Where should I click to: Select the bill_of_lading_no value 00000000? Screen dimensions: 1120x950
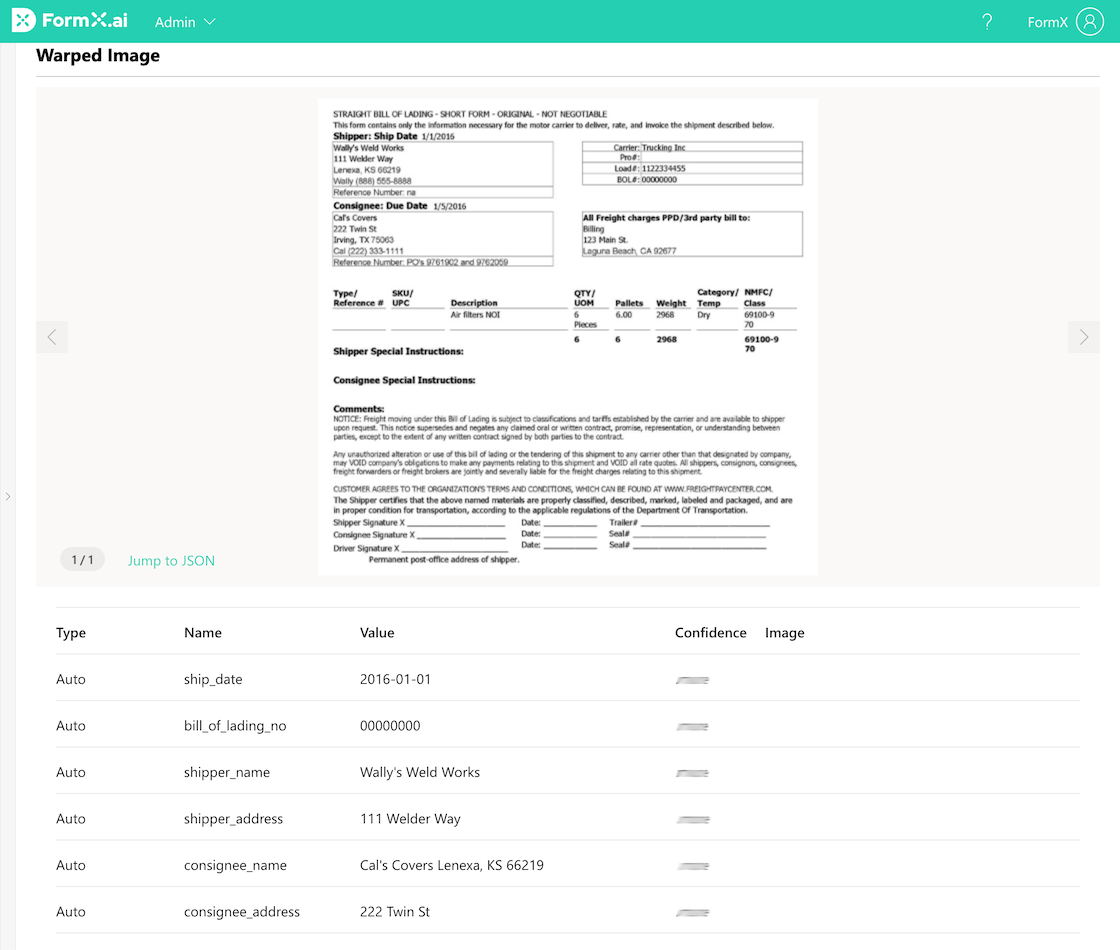390,726
